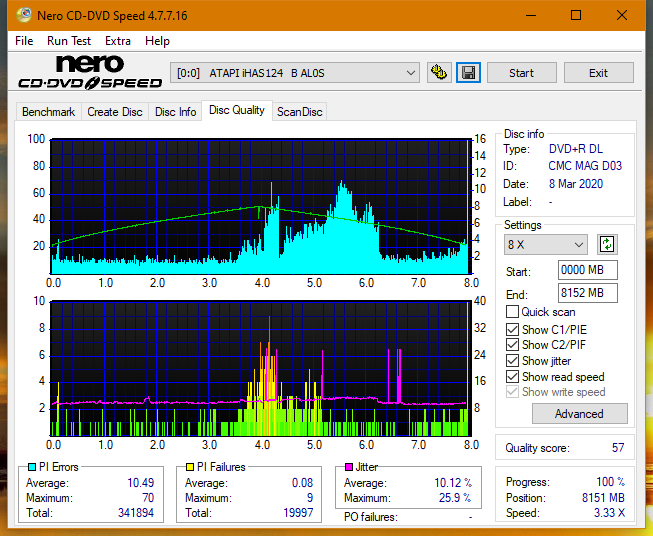
Task: Click the cyan PI Errors color swatch
Action: 32,467
